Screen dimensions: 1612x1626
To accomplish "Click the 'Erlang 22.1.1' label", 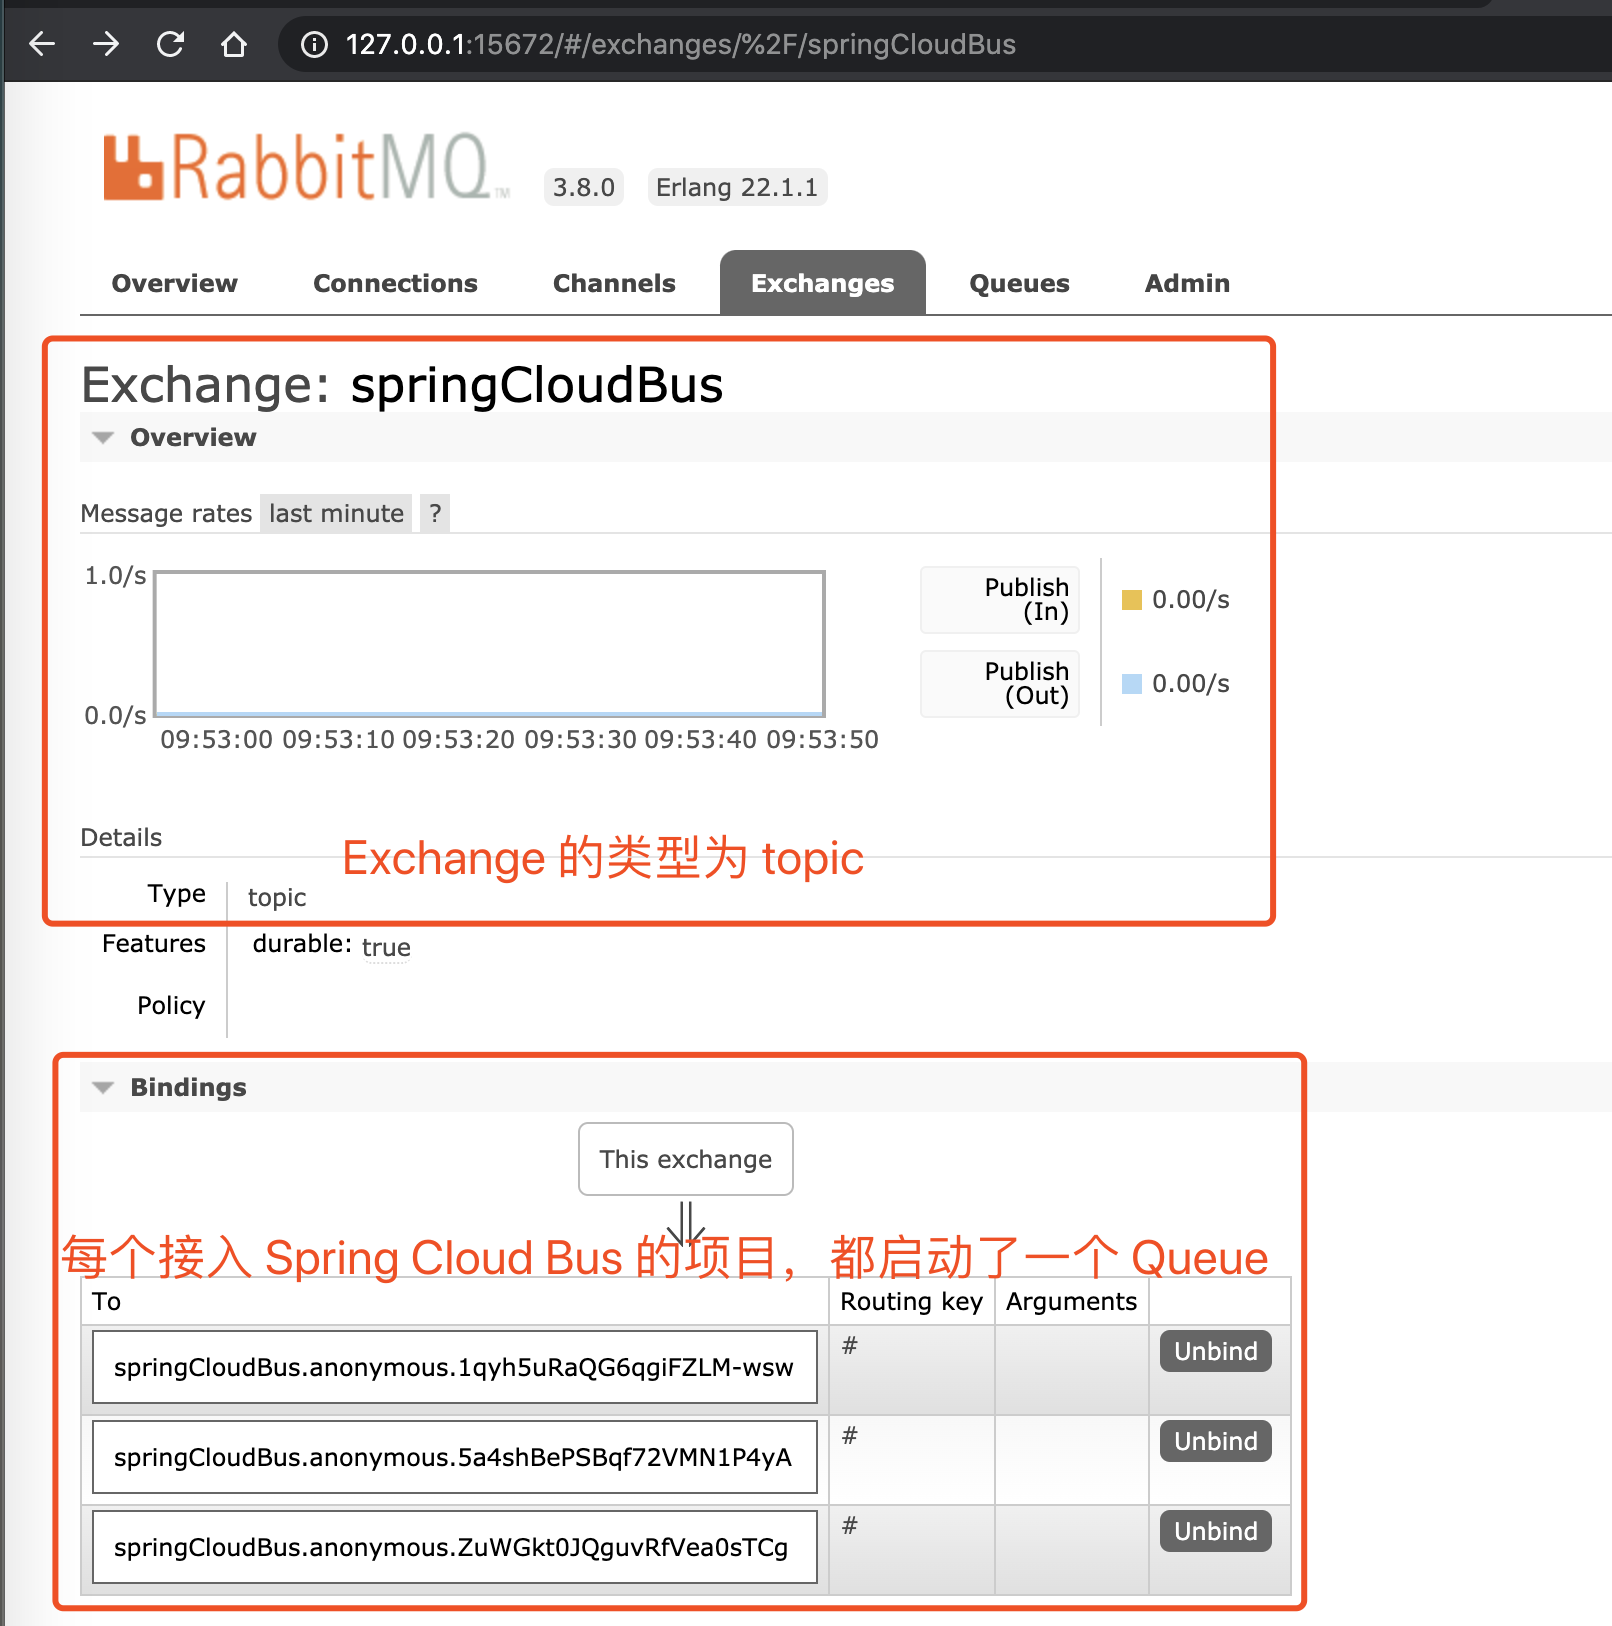I will pos(737,187).
